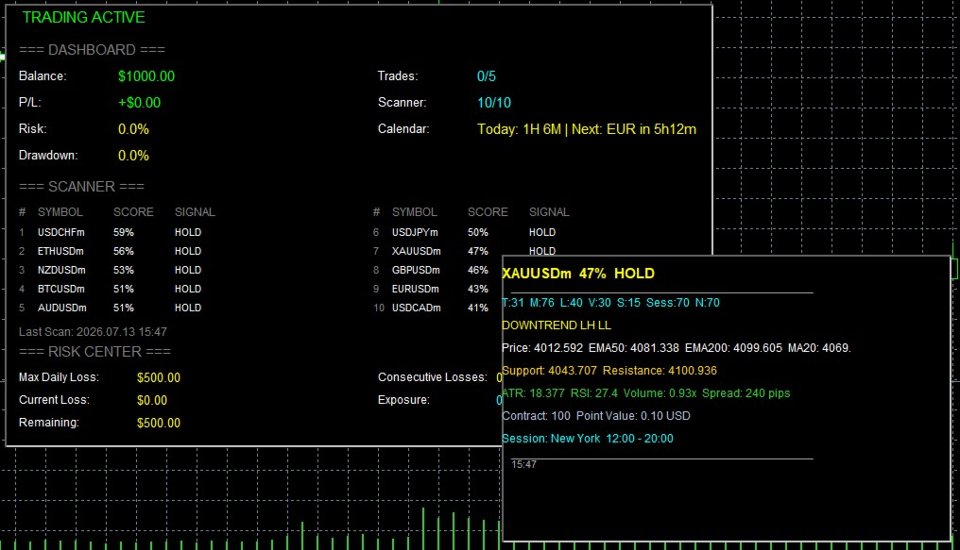Viewport: 960px width, 550px height.
Task: Click the USDCHFm score 59%
Action: [x=123, y=232]
